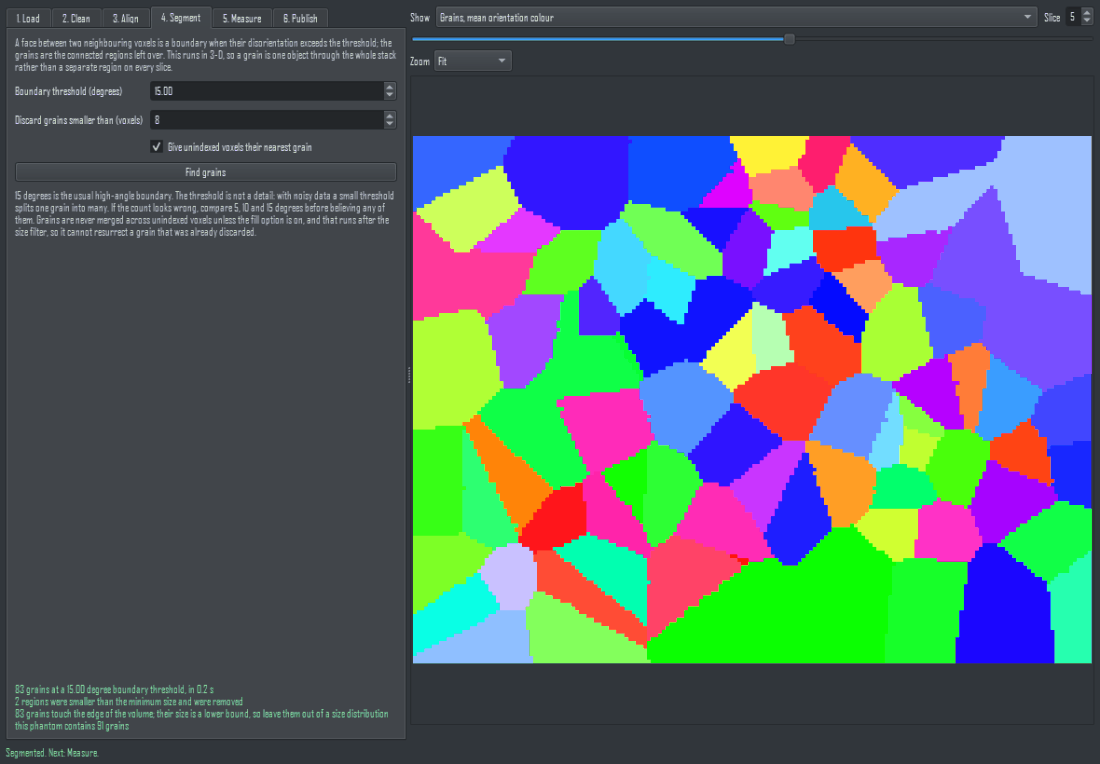Expand the Zoom Fit dropdown

pyautogui.click(x=473, y=61)
